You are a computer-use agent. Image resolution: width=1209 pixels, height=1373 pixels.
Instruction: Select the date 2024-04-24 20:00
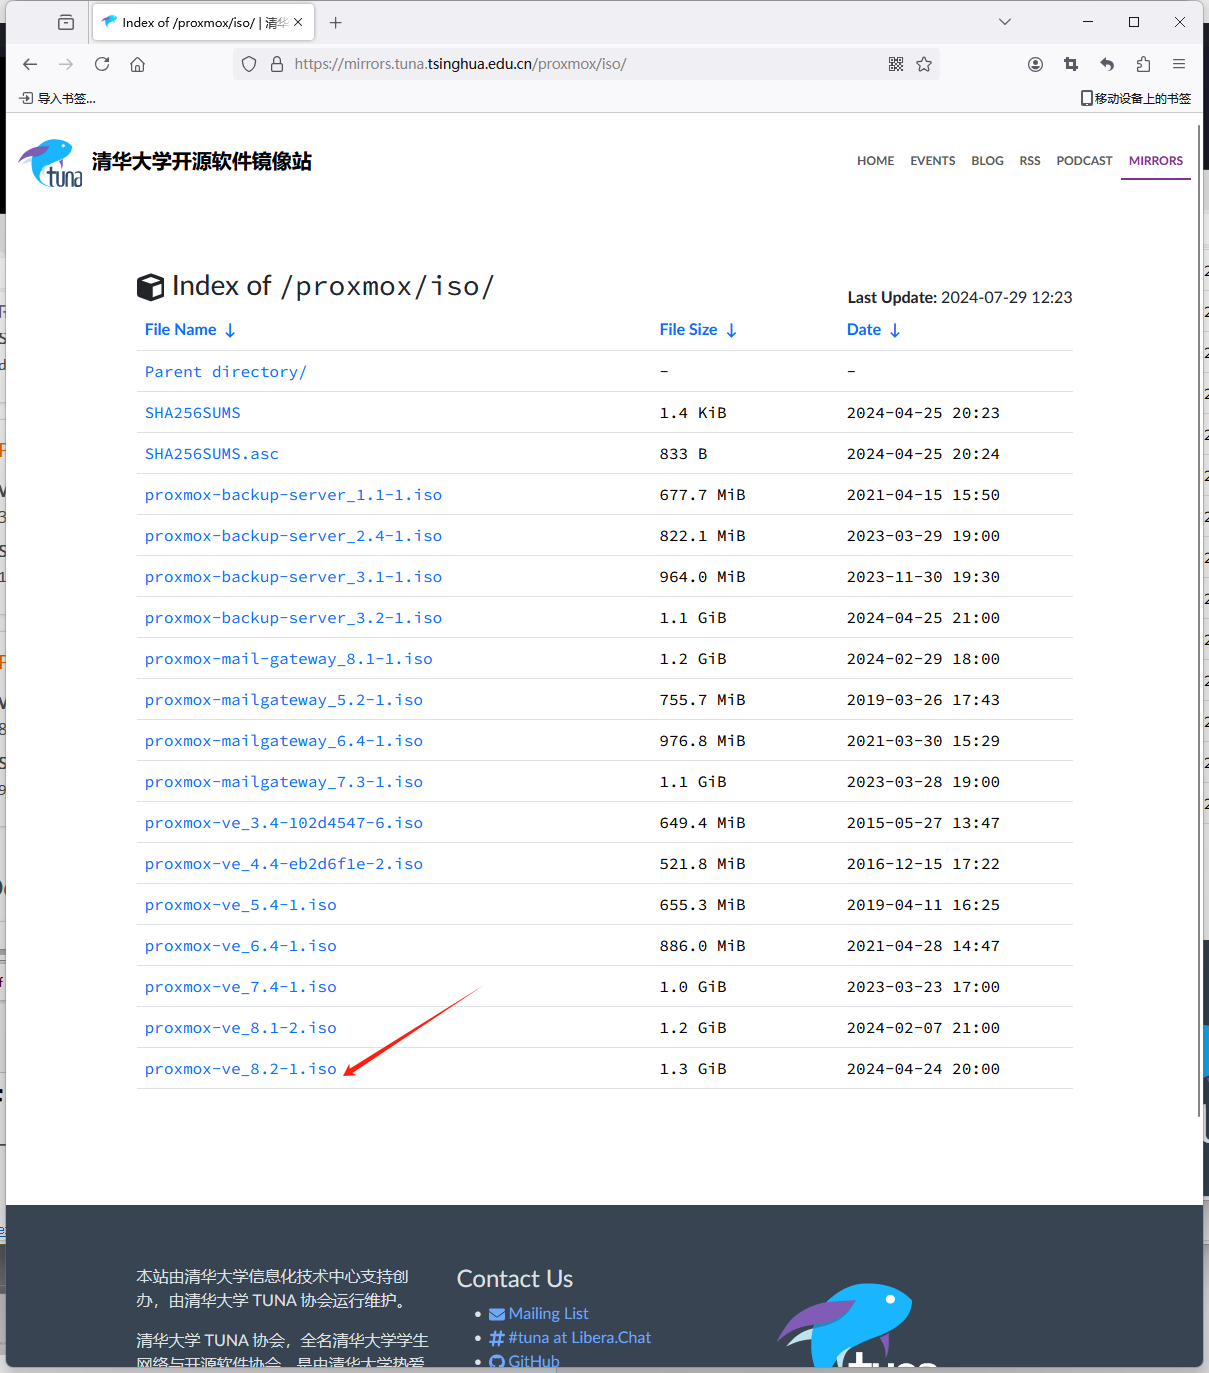tap(923, 1069)
